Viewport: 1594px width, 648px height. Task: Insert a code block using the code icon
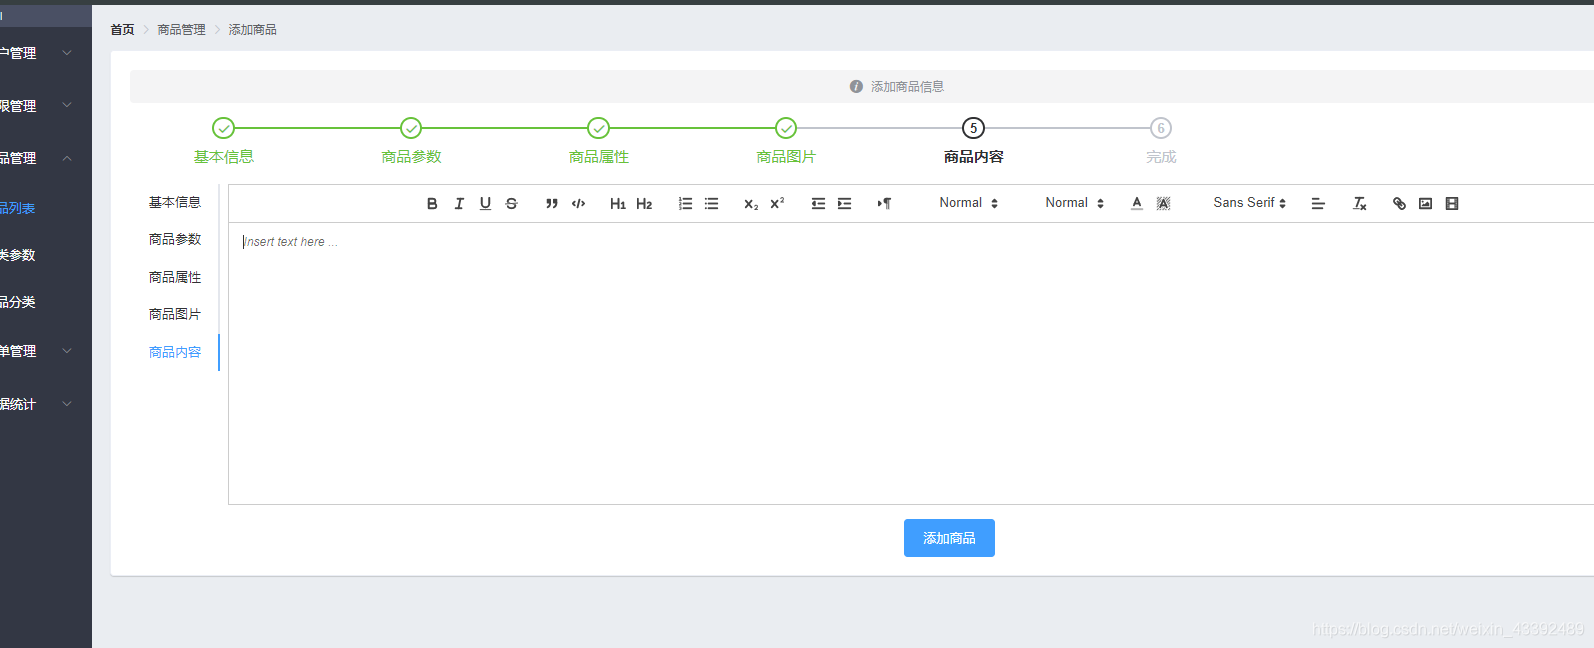click(x=578, y=203)
